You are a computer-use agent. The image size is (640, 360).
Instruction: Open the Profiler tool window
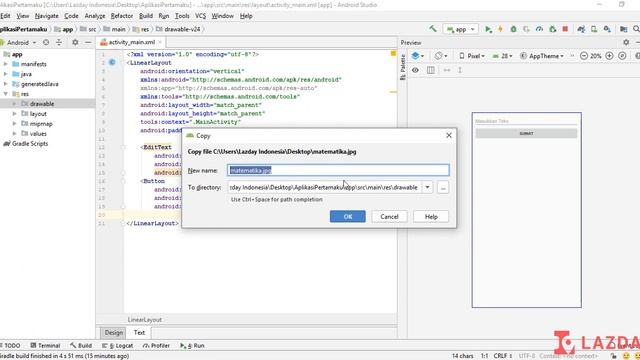pyautogui.click(x=156, y=345)
